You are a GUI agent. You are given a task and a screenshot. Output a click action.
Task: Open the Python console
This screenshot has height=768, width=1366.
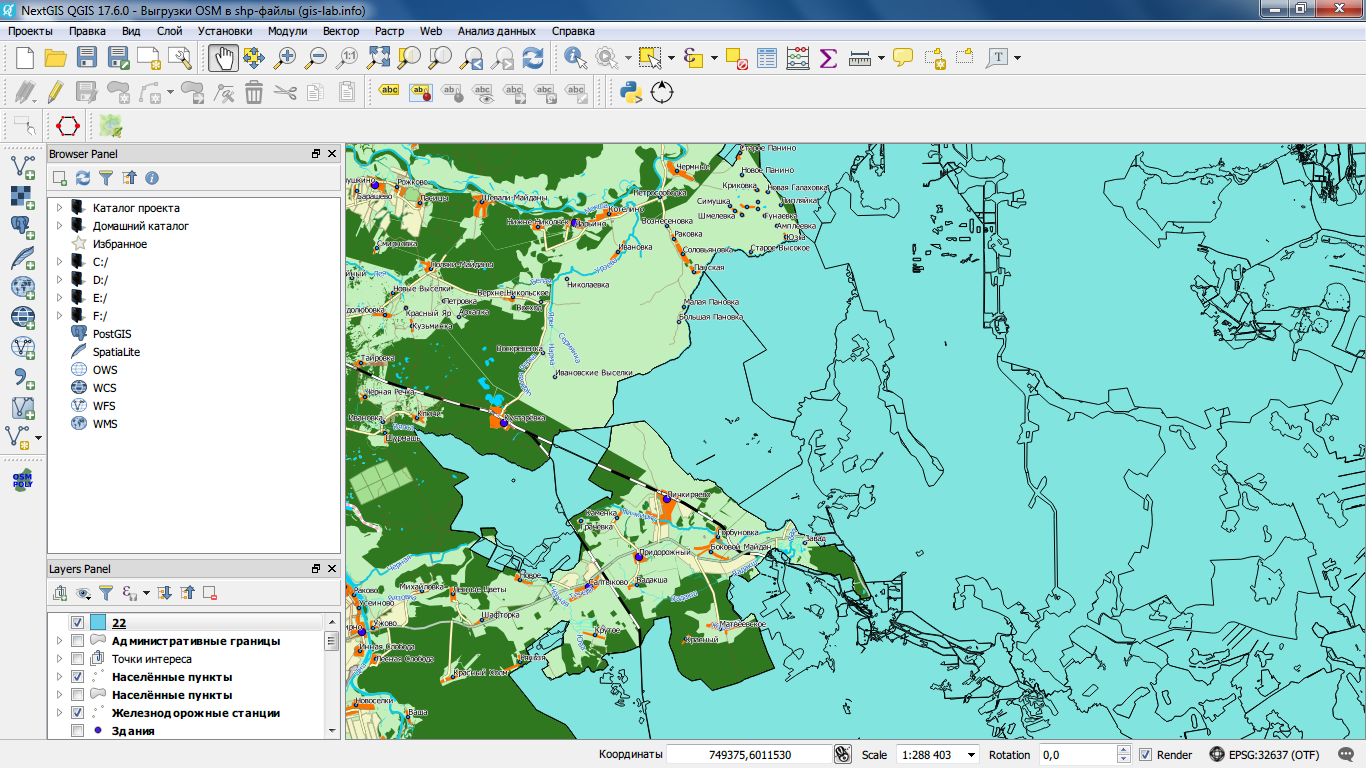(630, 93)
